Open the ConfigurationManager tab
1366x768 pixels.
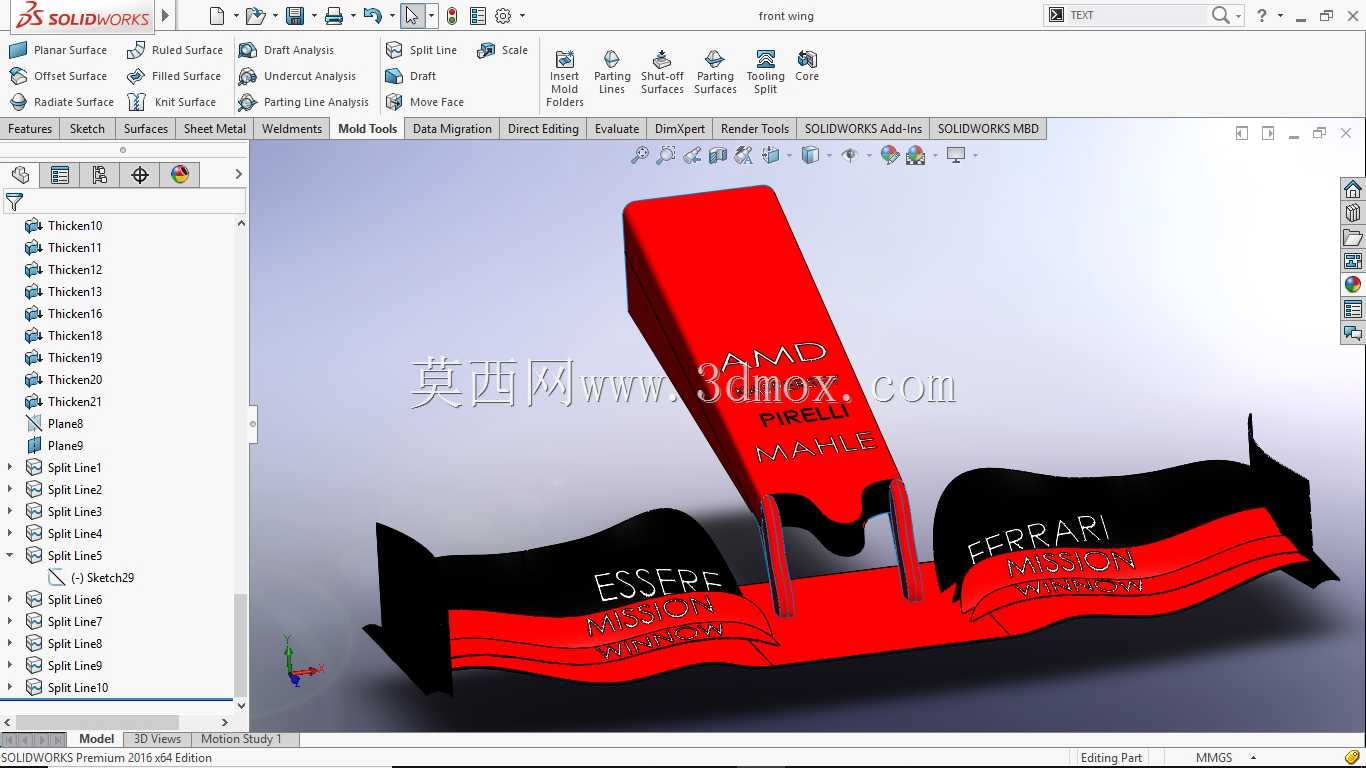point(100,175)
